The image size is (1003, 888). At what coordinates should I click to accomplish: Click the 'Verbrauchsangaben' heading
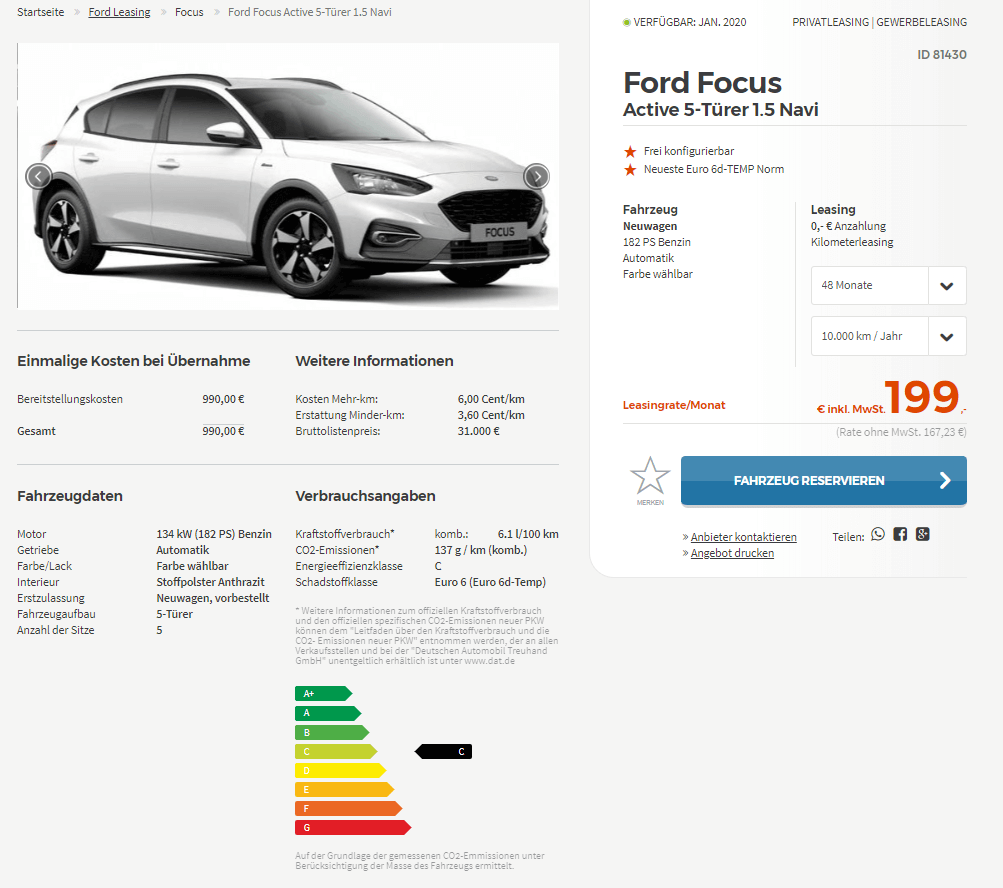[x=365, y=496]
